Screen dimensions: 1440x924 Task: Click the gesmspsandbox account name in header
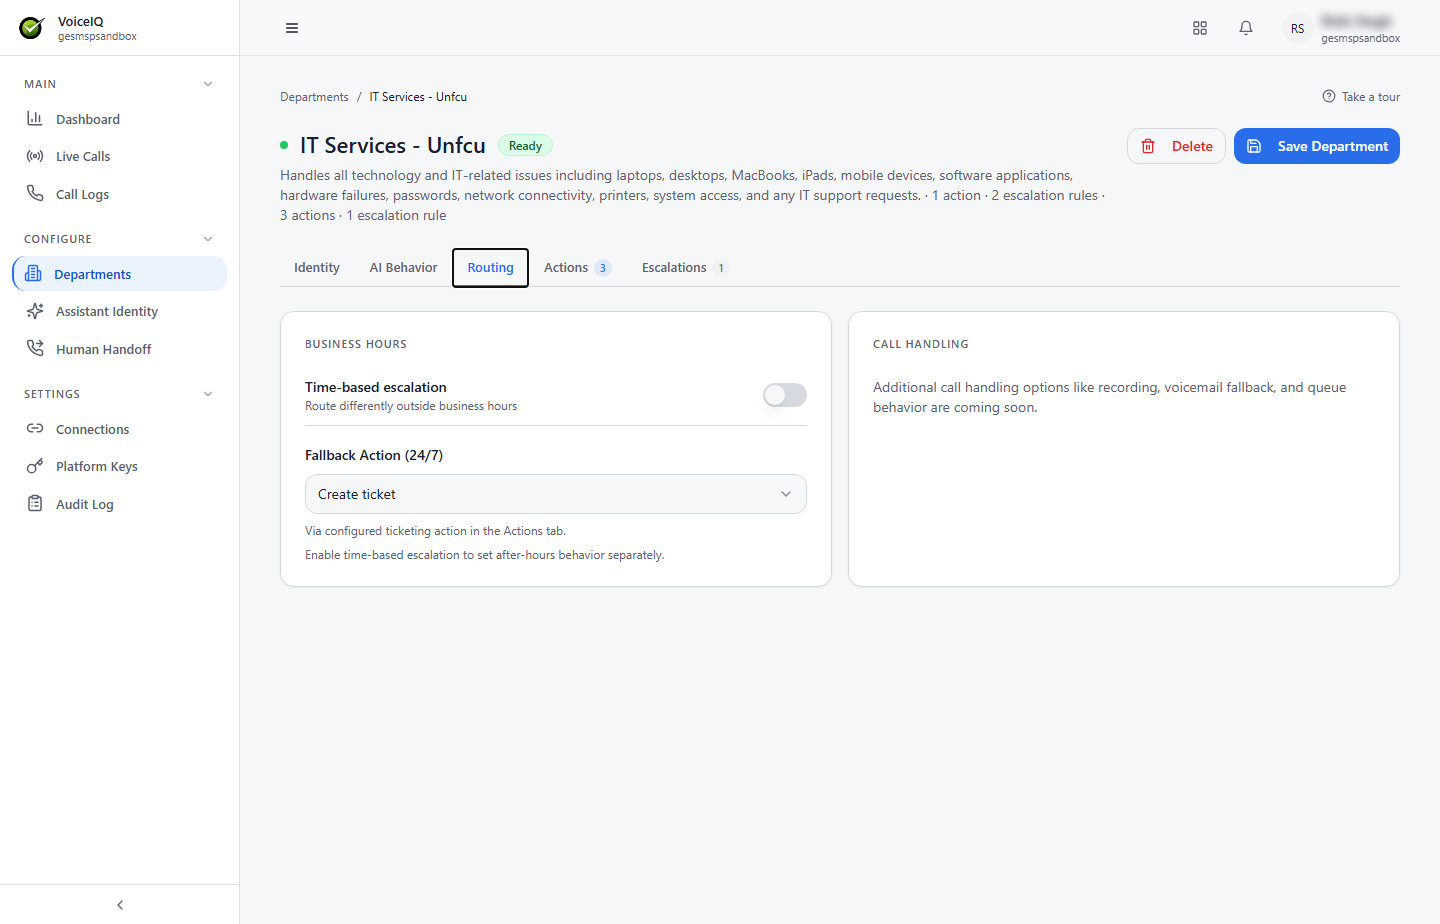click(1360, 38)
